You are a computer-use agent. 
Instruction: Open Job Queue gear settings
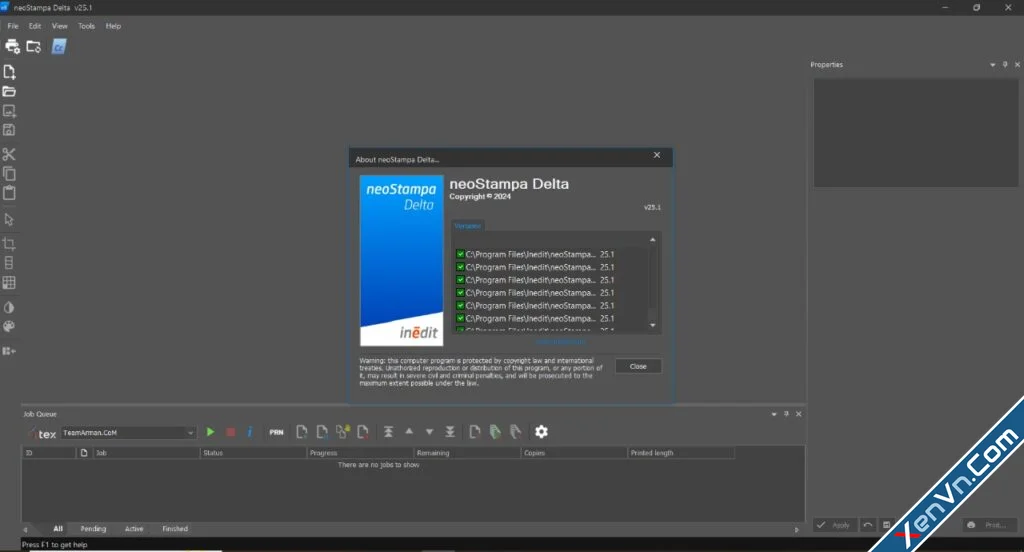[x=541, y=432]
